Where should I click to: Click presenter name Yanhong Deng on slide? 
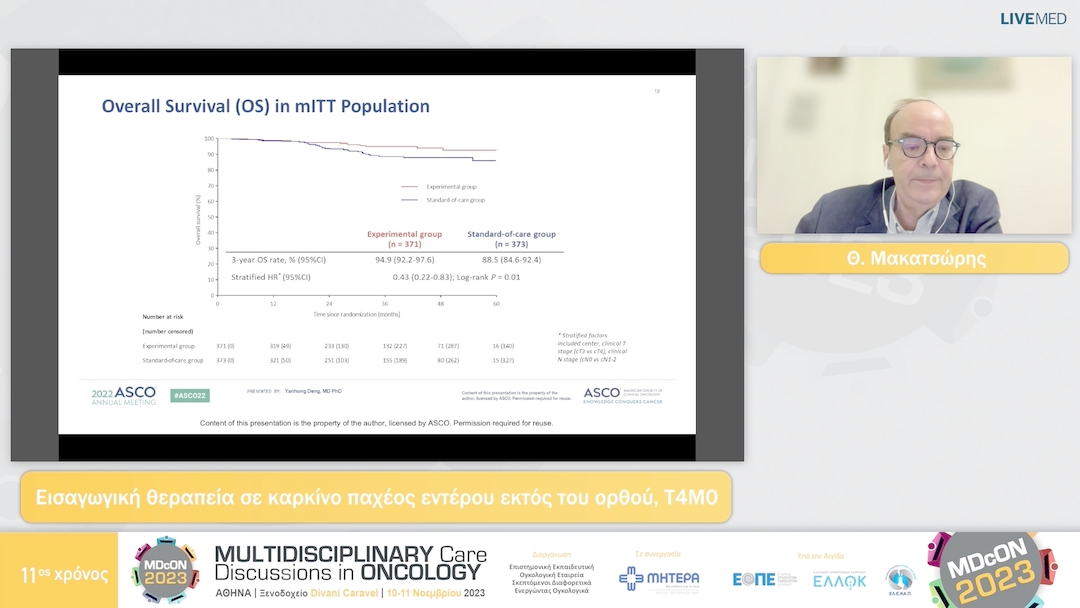312,391
